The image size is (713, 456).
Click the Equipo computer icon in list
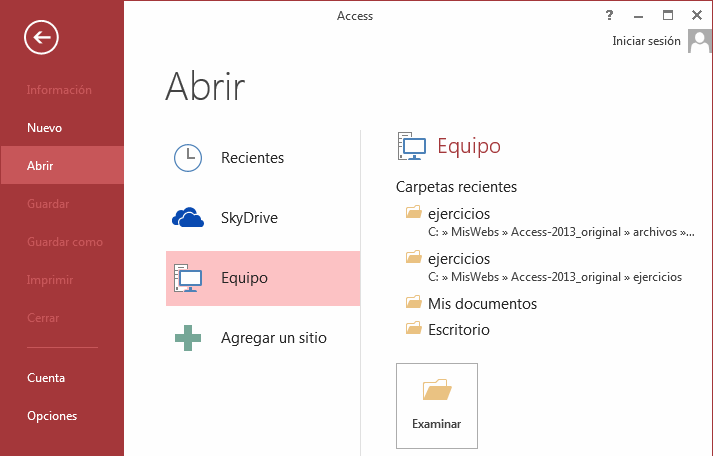click(x=187, y=278)
